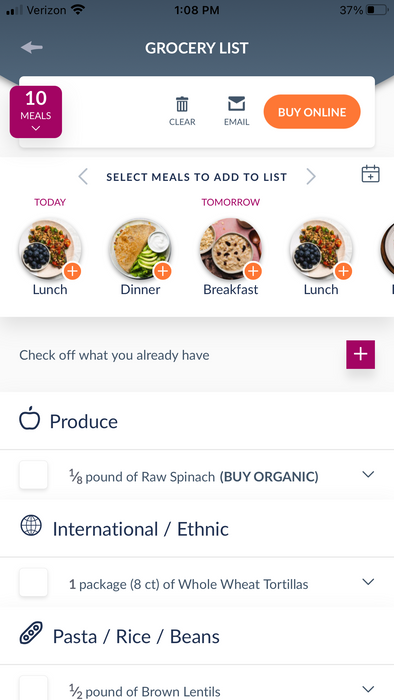Click the Buy Online button
This screenshot has height=700, width=394.
click(312, 112)
